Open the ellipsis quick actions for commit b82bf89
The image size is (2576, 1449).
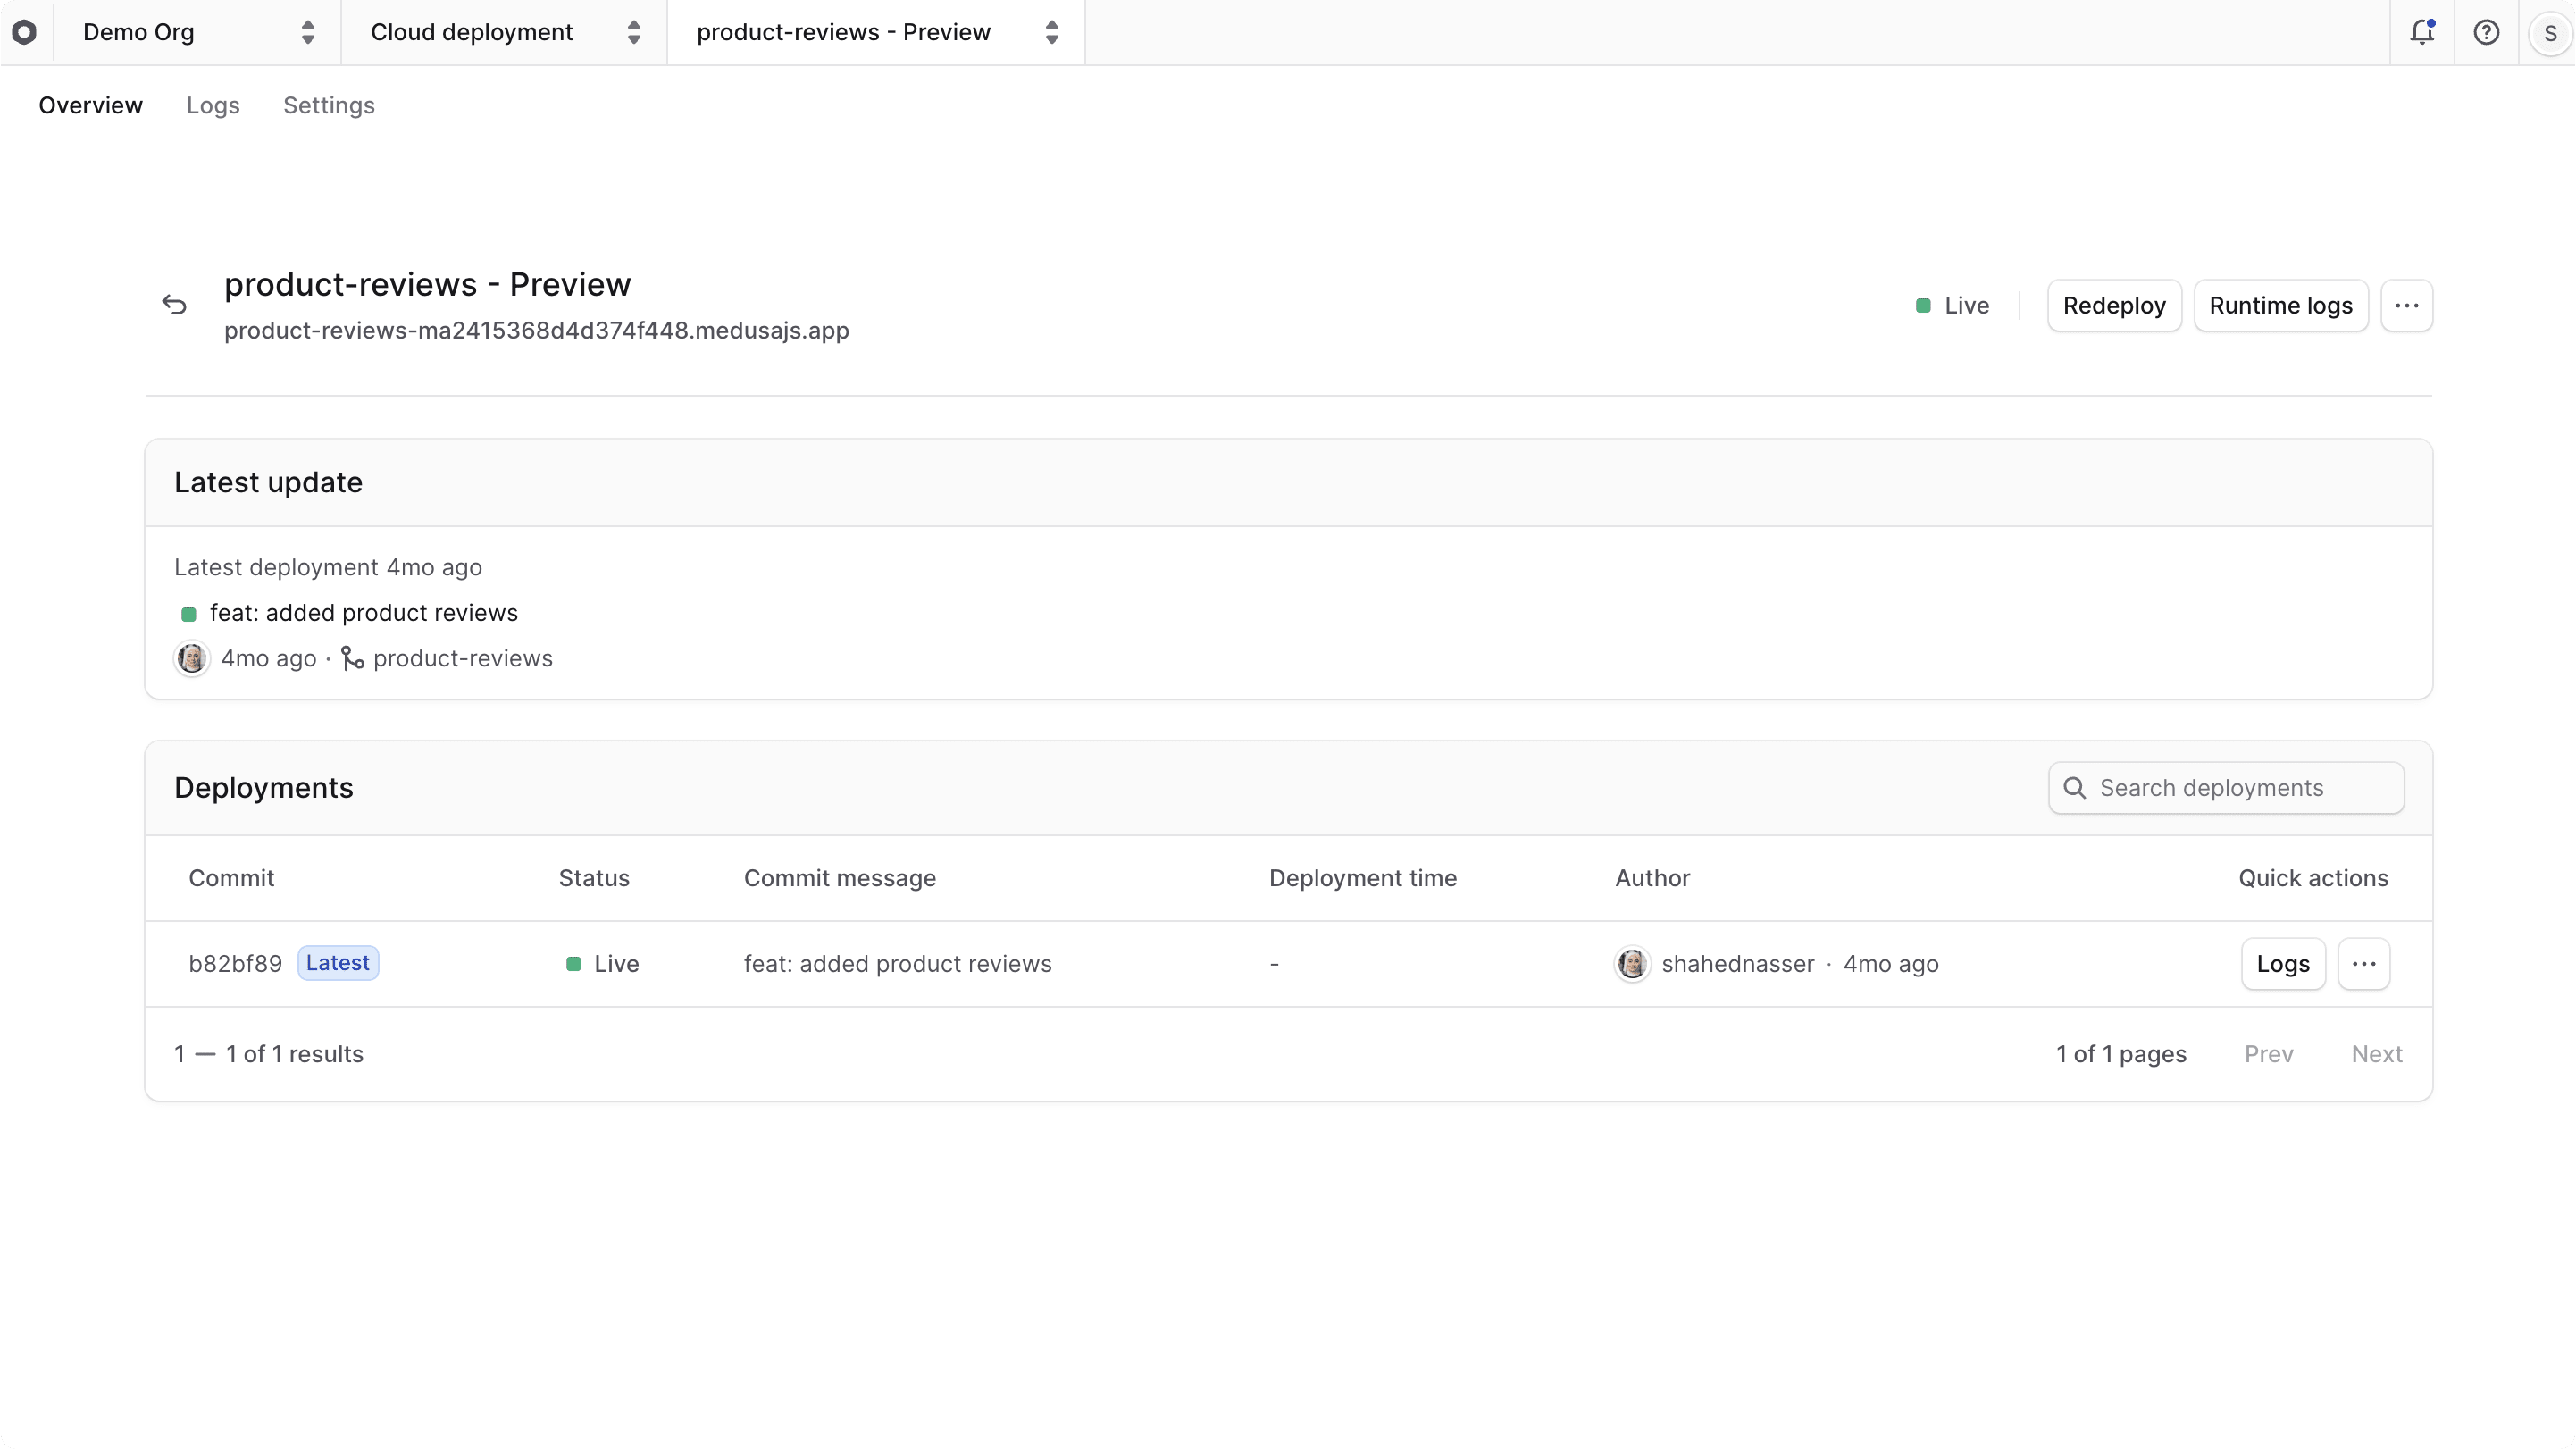click(x=2364, y=963)
